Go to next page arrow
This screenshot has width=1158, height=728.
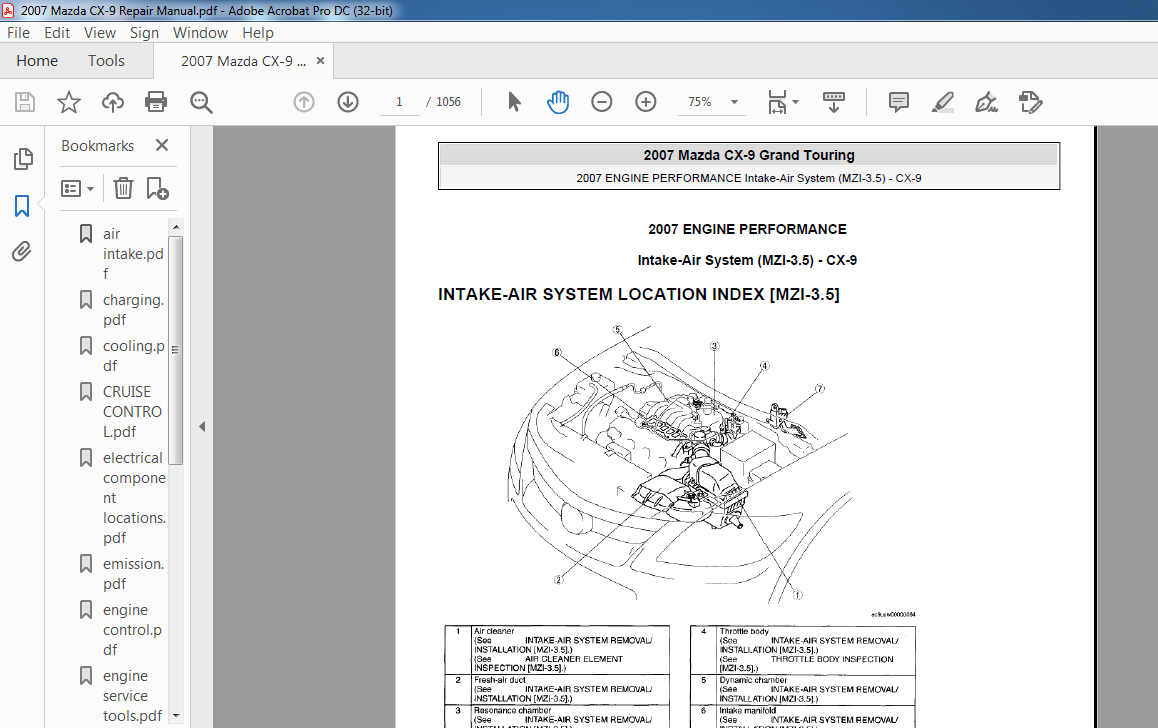(348, 102)
